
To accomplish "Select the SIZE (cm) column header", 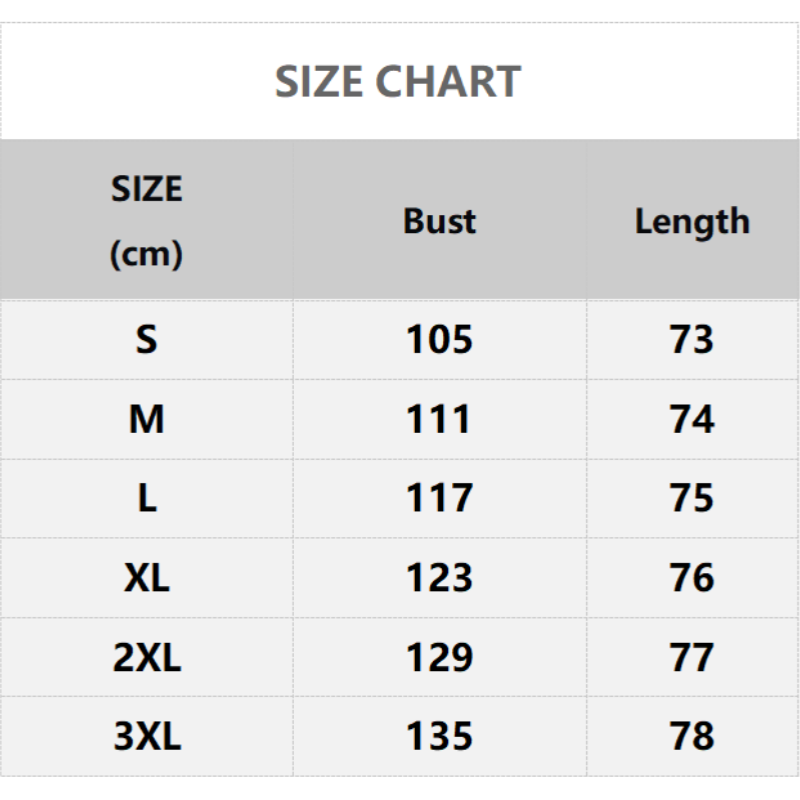I will [146, 221].
